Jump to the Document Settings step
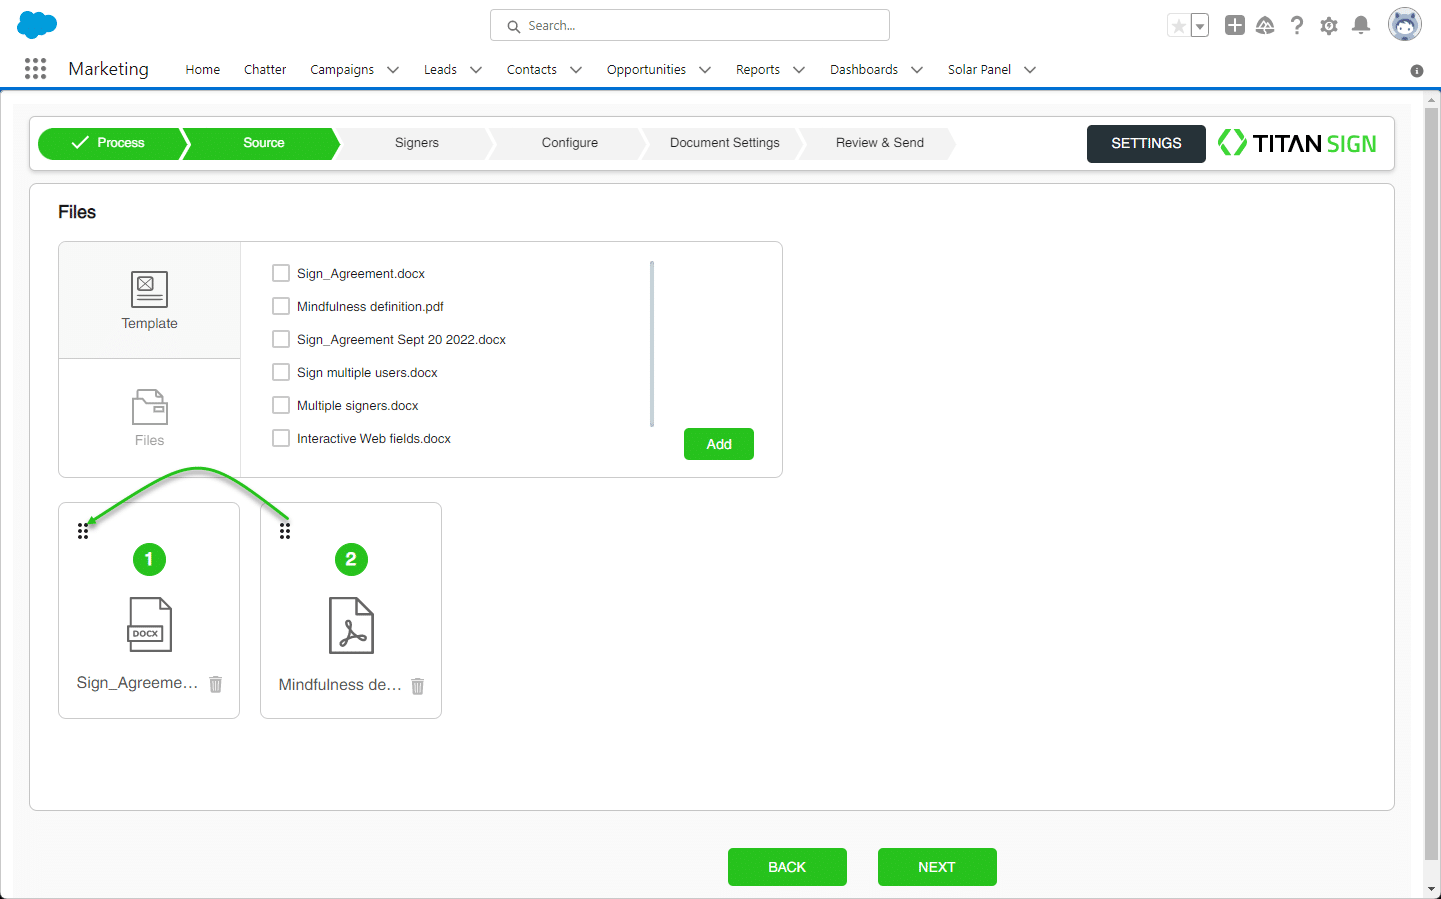This screenshot has height=899, width=1441. click(725, 143)
